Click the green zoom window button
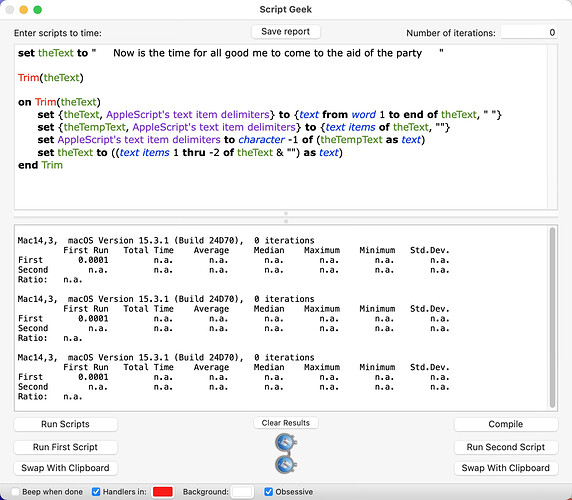Screen dimensions: 572x500 coord(38,10)
